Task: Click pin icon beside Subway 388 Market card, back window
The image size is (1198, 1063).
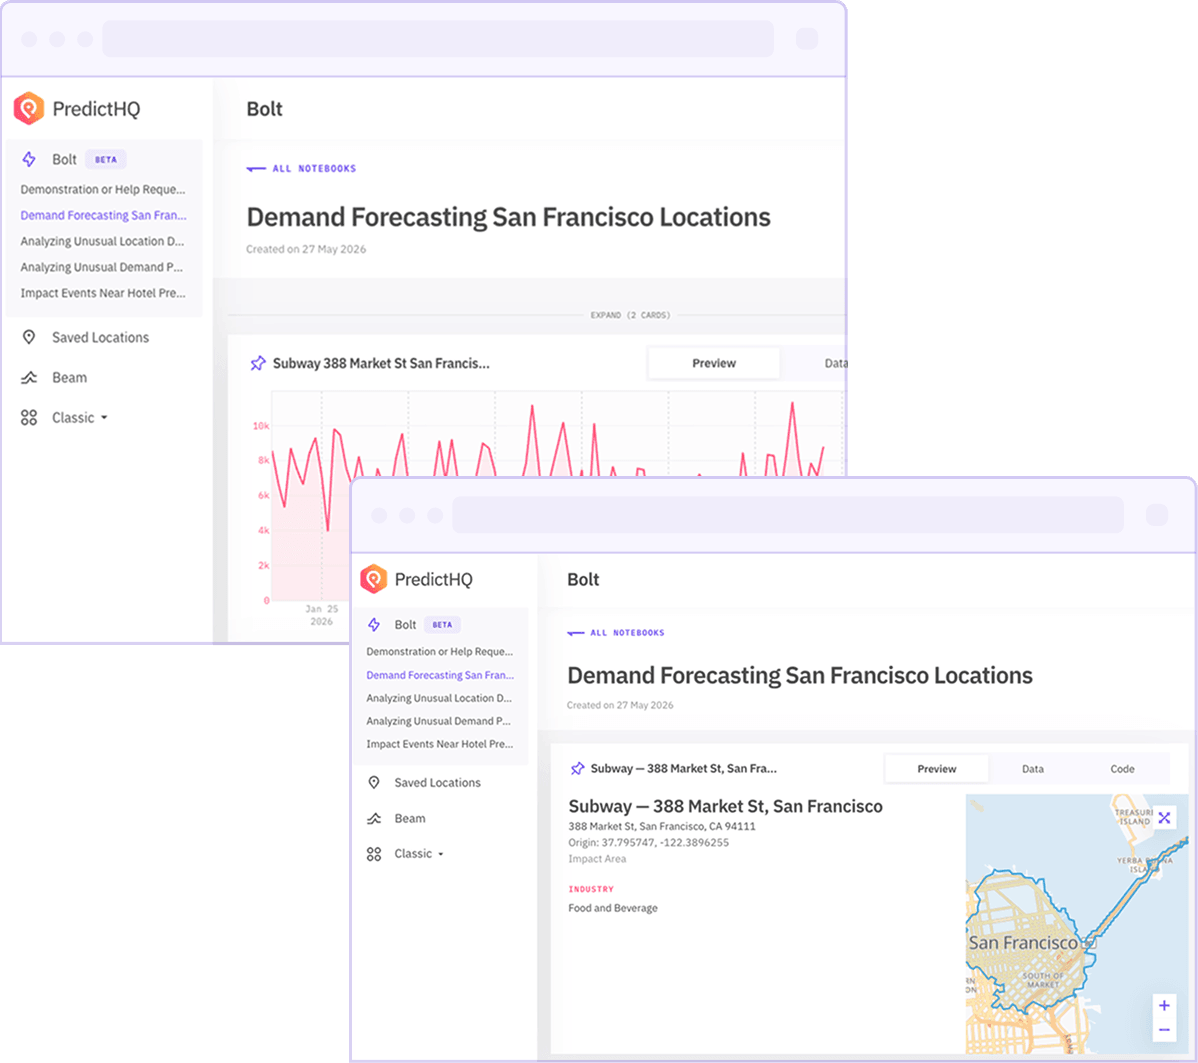Action: tap(258, 363)
